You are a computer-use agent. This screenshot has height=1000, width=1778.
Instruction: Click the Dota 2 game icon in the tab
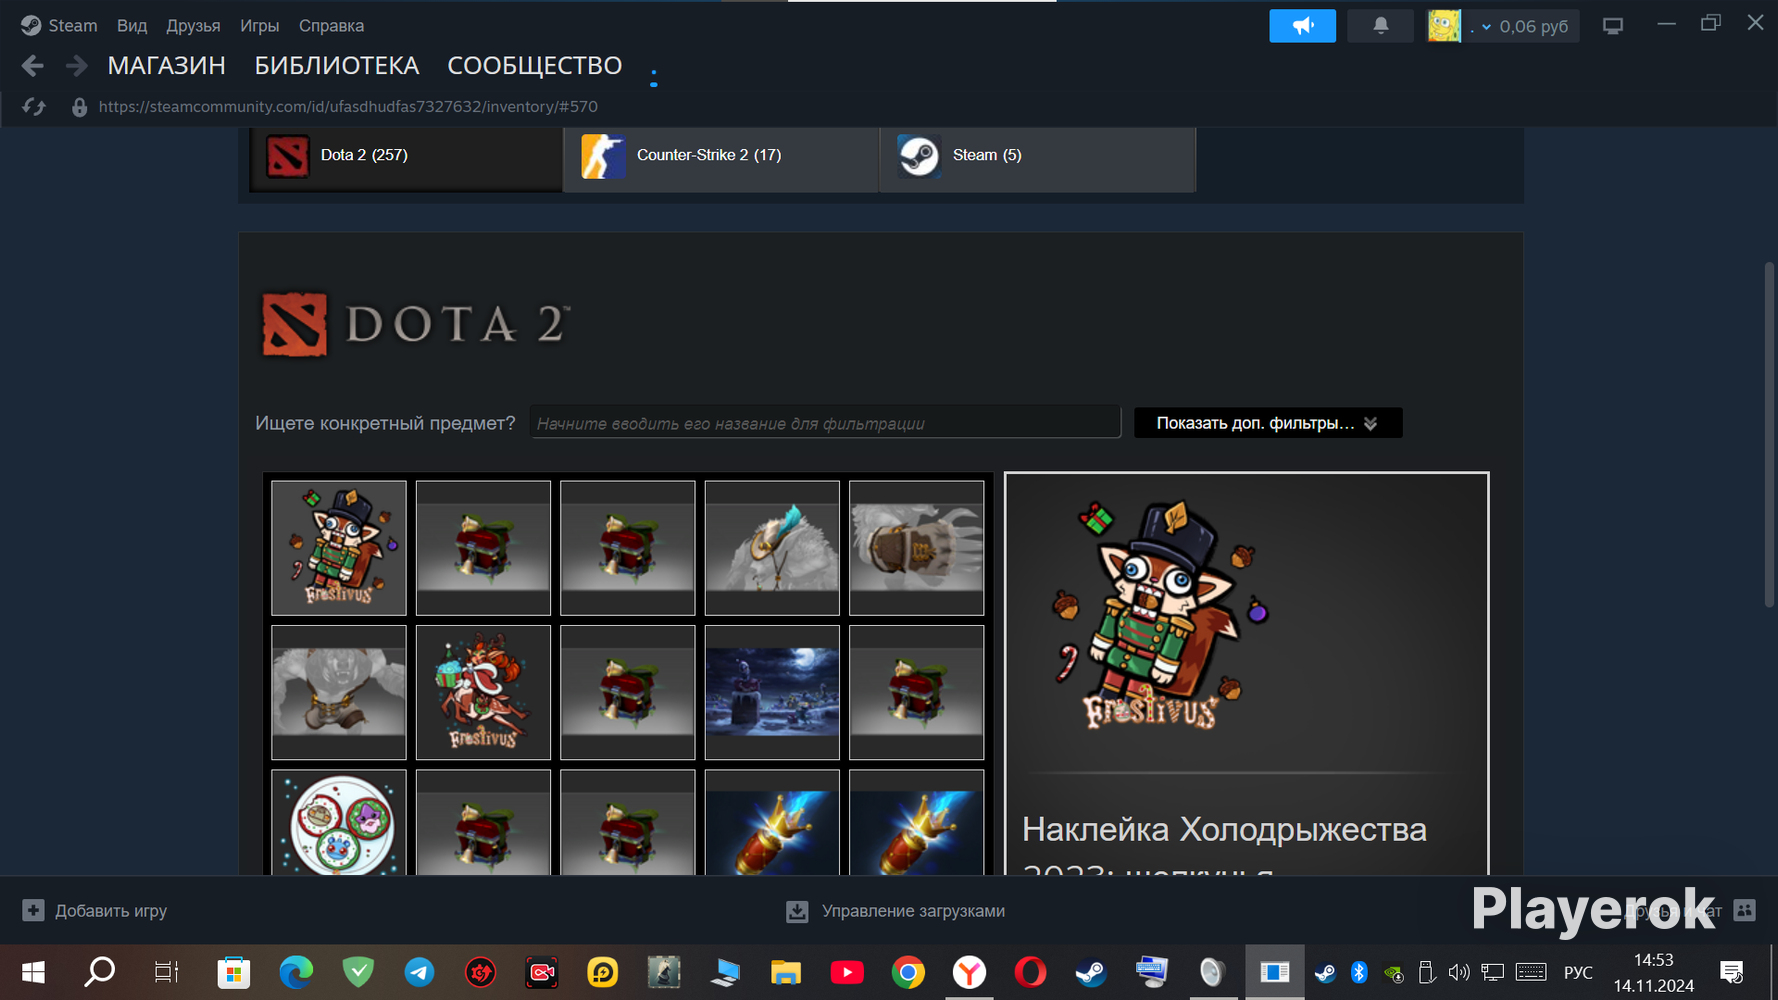(x=287, y=156)
